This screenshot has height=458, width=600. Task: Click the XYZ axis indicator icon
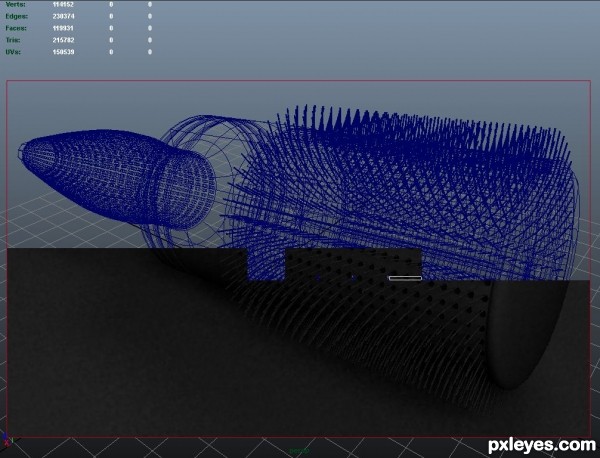click(x=6, y=440)
